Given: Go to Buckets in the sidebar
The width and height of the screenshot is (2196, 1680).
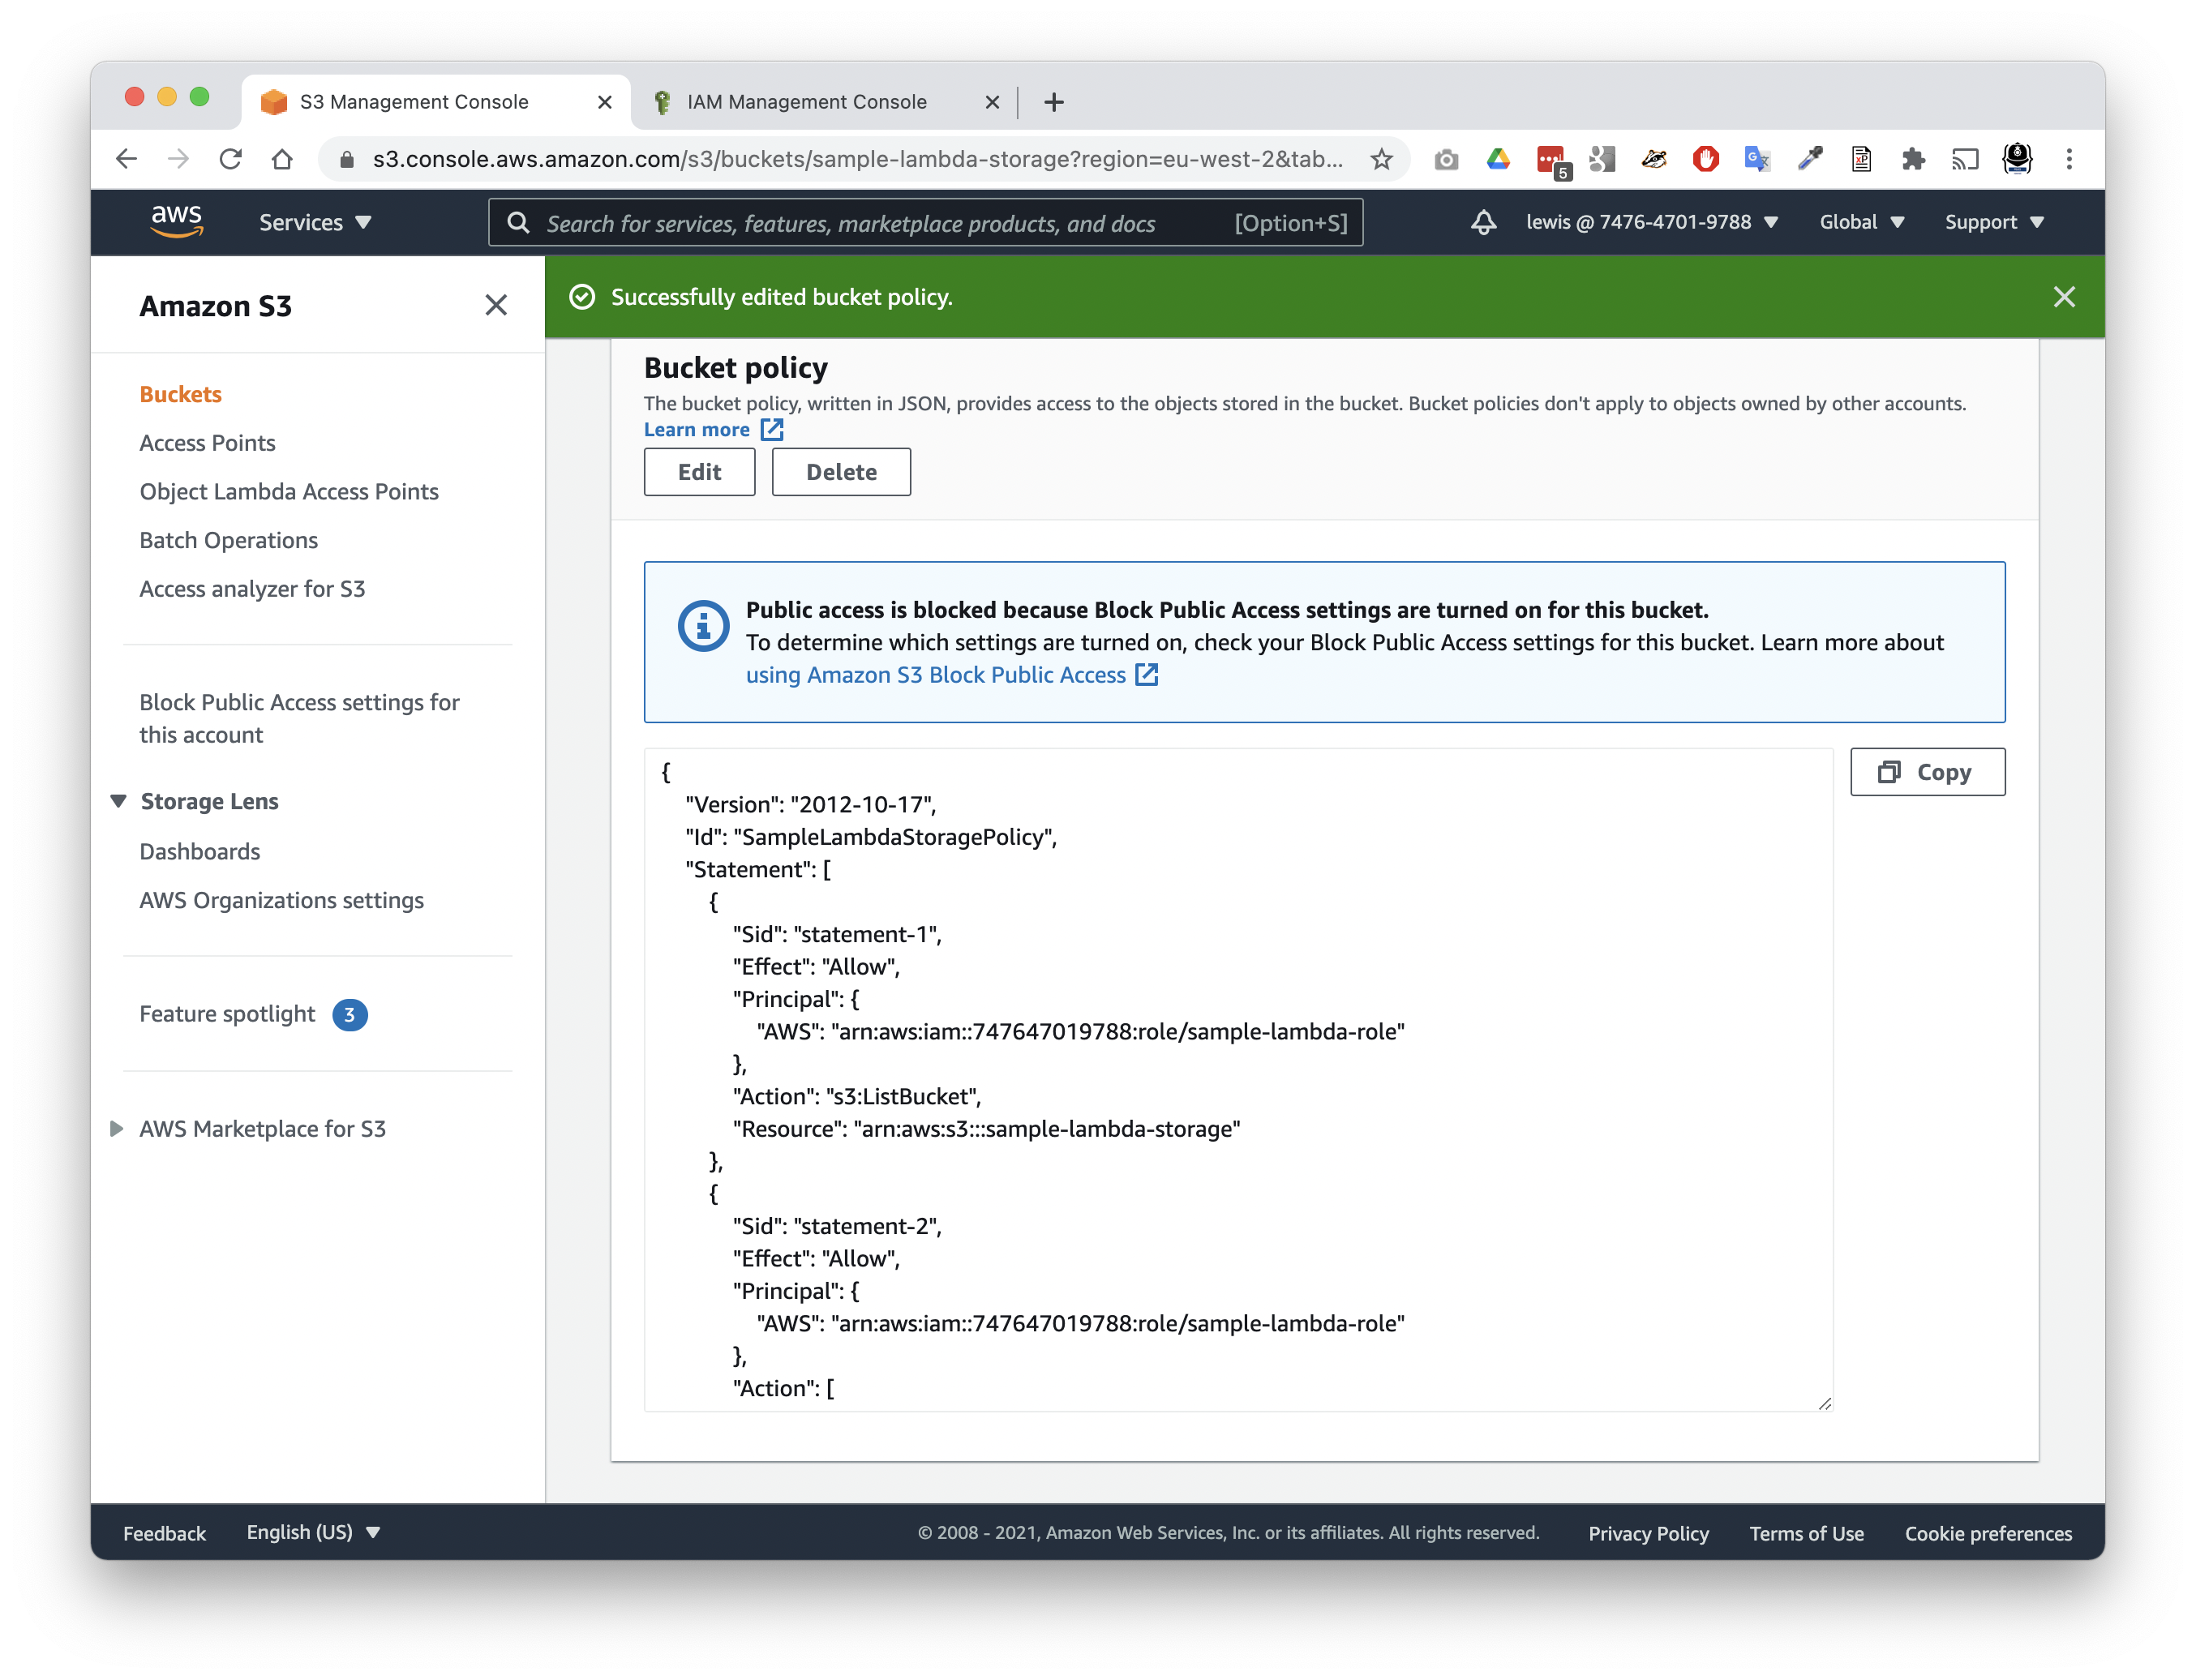Looking at the screenshot, I should [180, 394].
